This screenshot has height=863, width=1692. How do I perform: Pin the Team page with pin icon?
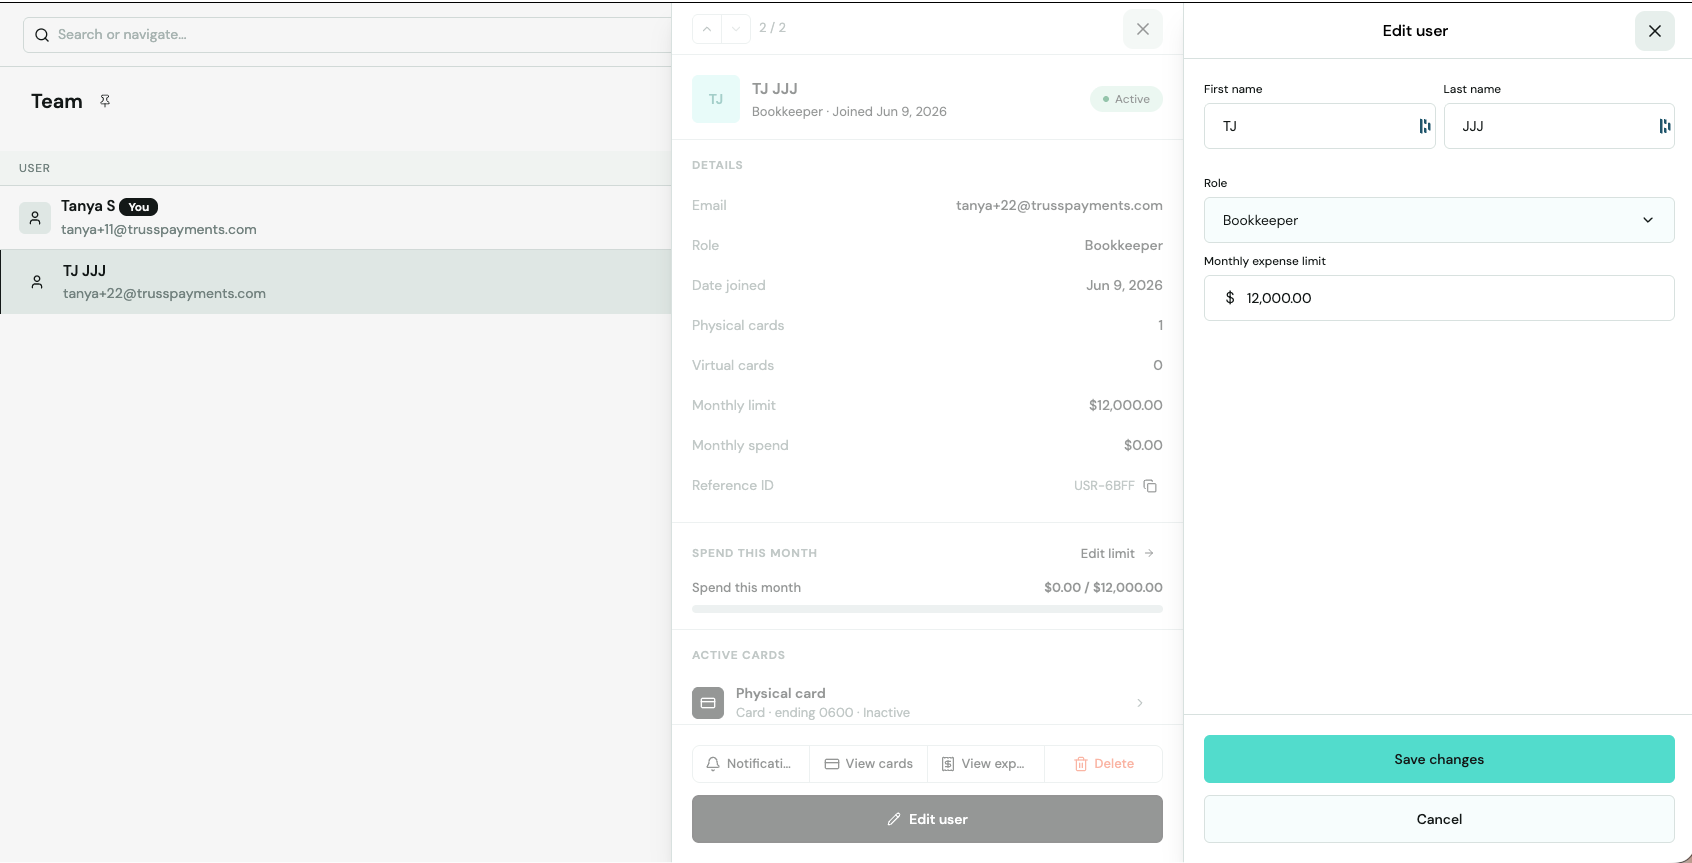tap(105, 101)
